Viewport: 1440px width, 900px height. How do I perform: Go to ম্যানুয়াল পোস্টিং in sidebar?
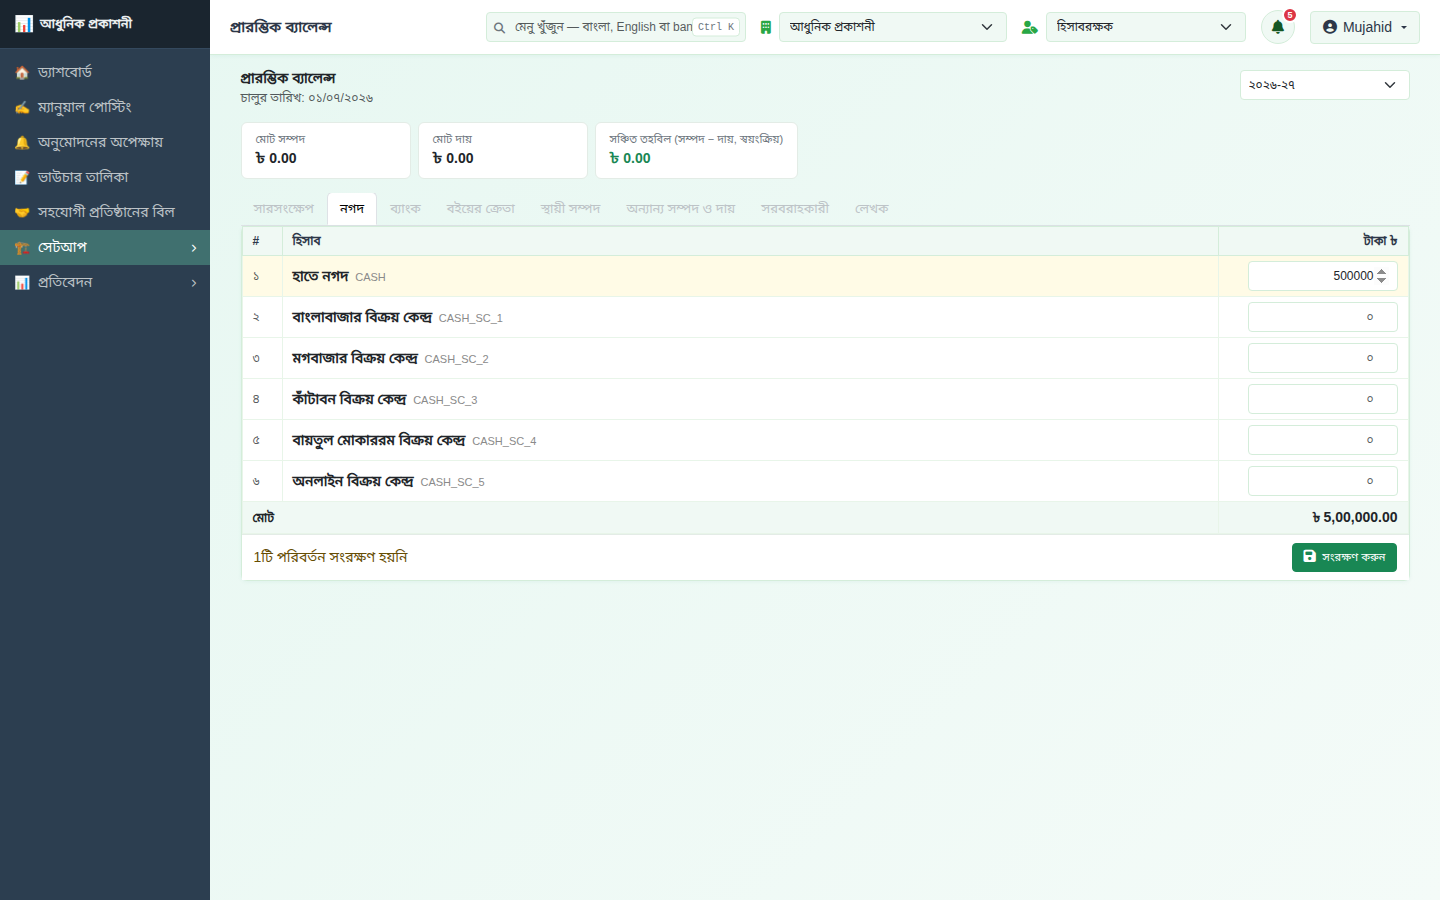(105, 107)
